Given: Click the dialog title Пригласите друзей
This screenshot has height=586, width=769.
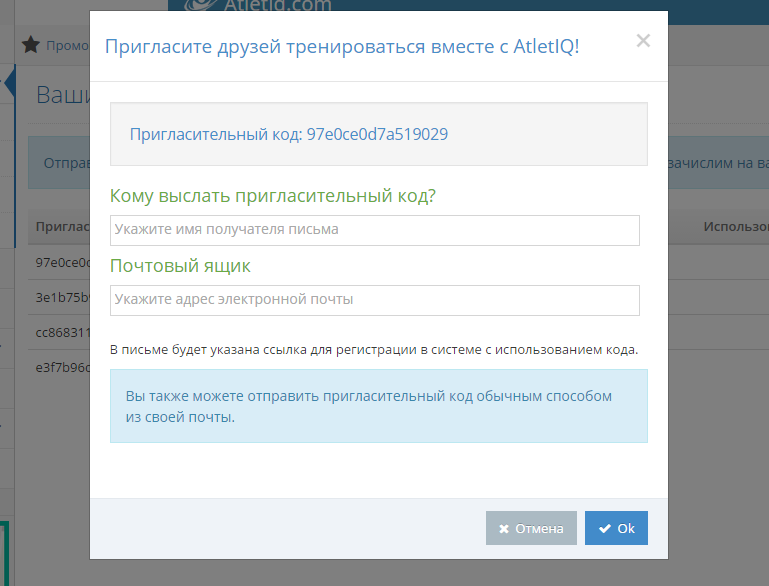Looking at the screenshot, I should point(342,47).
